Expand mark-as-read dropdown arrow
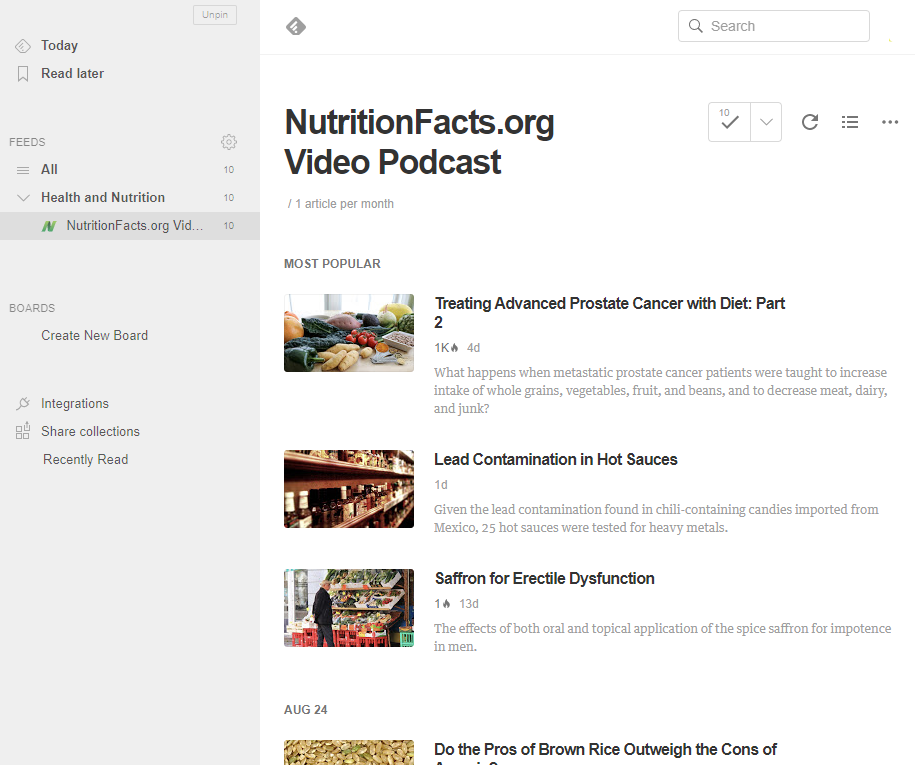The image size is (915, 765). (x=766, y=122)
